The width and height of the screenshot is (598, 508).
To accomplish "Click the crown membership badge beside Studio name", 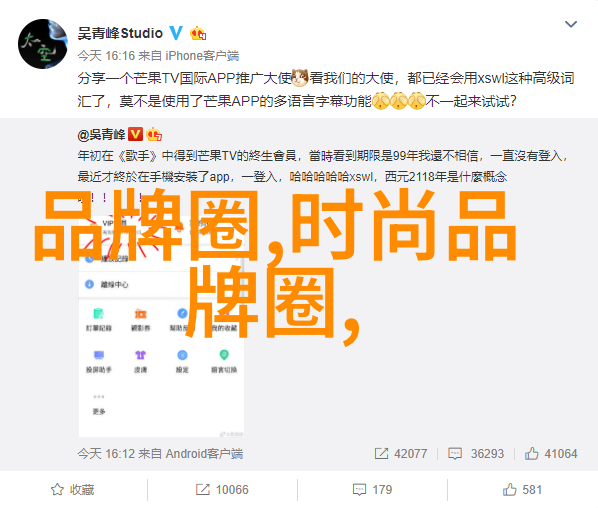I will [x=198, y=34].
